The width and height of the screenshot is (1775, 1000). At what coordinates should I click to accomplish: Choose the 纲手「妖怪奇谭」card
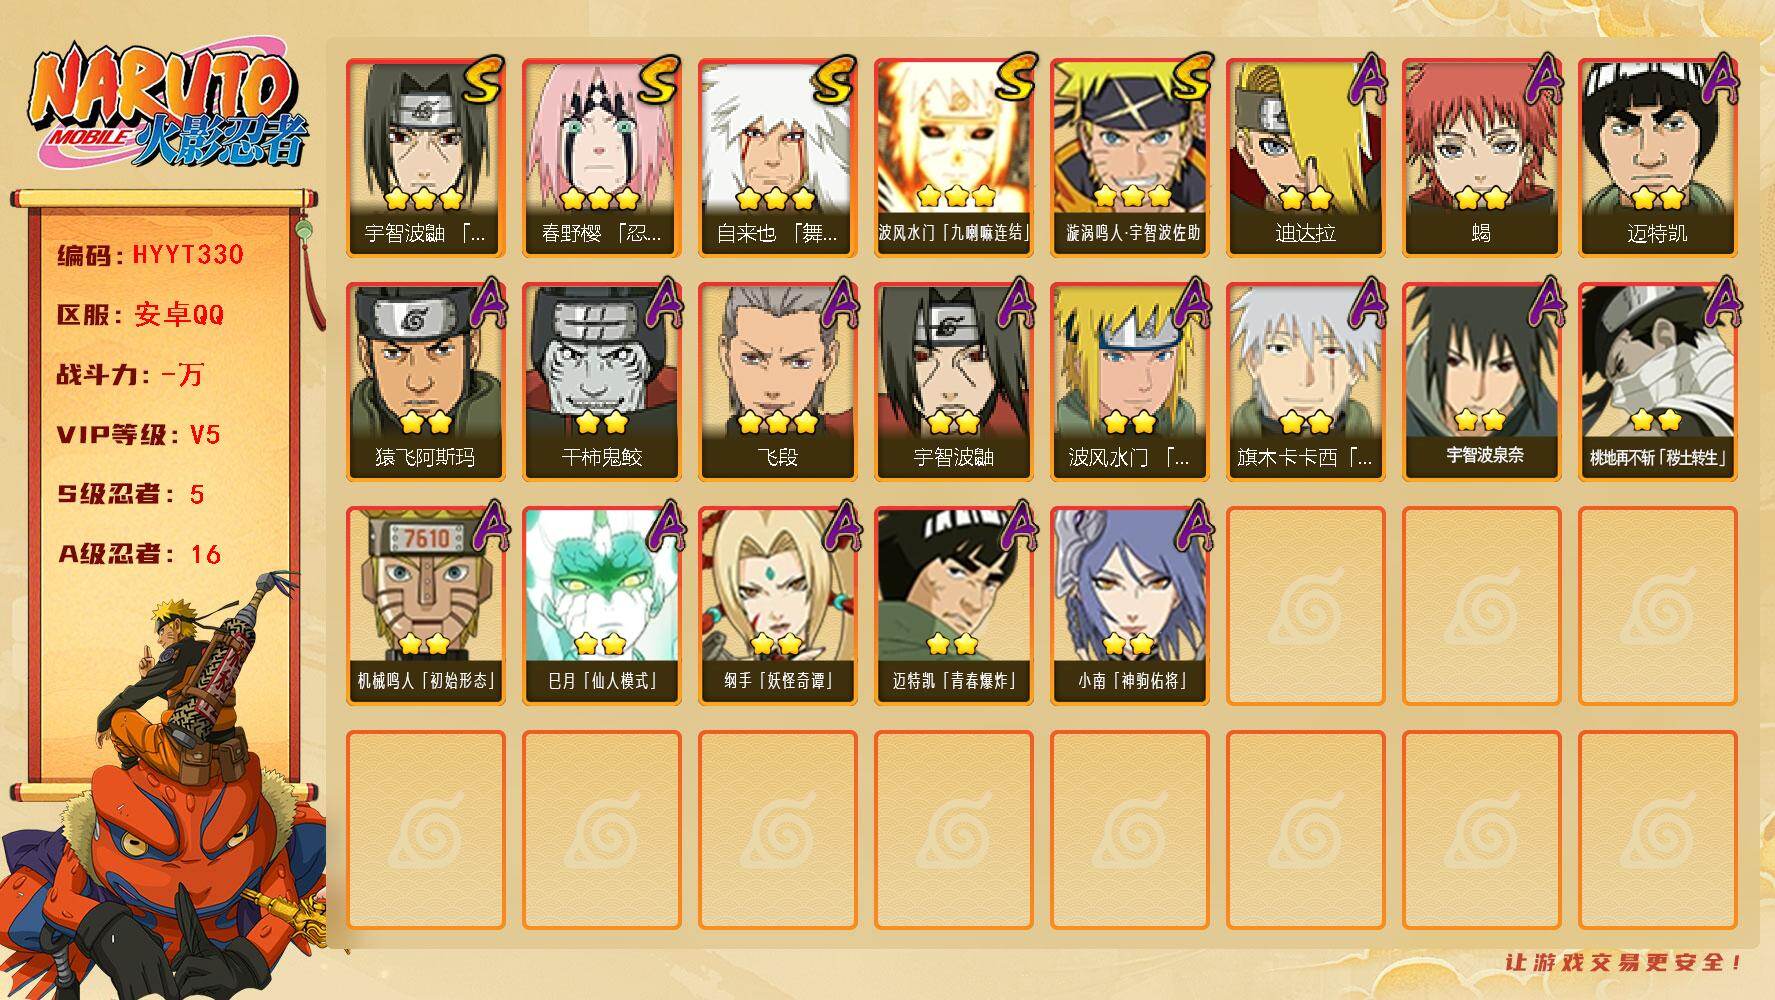(x=777, y=606)
